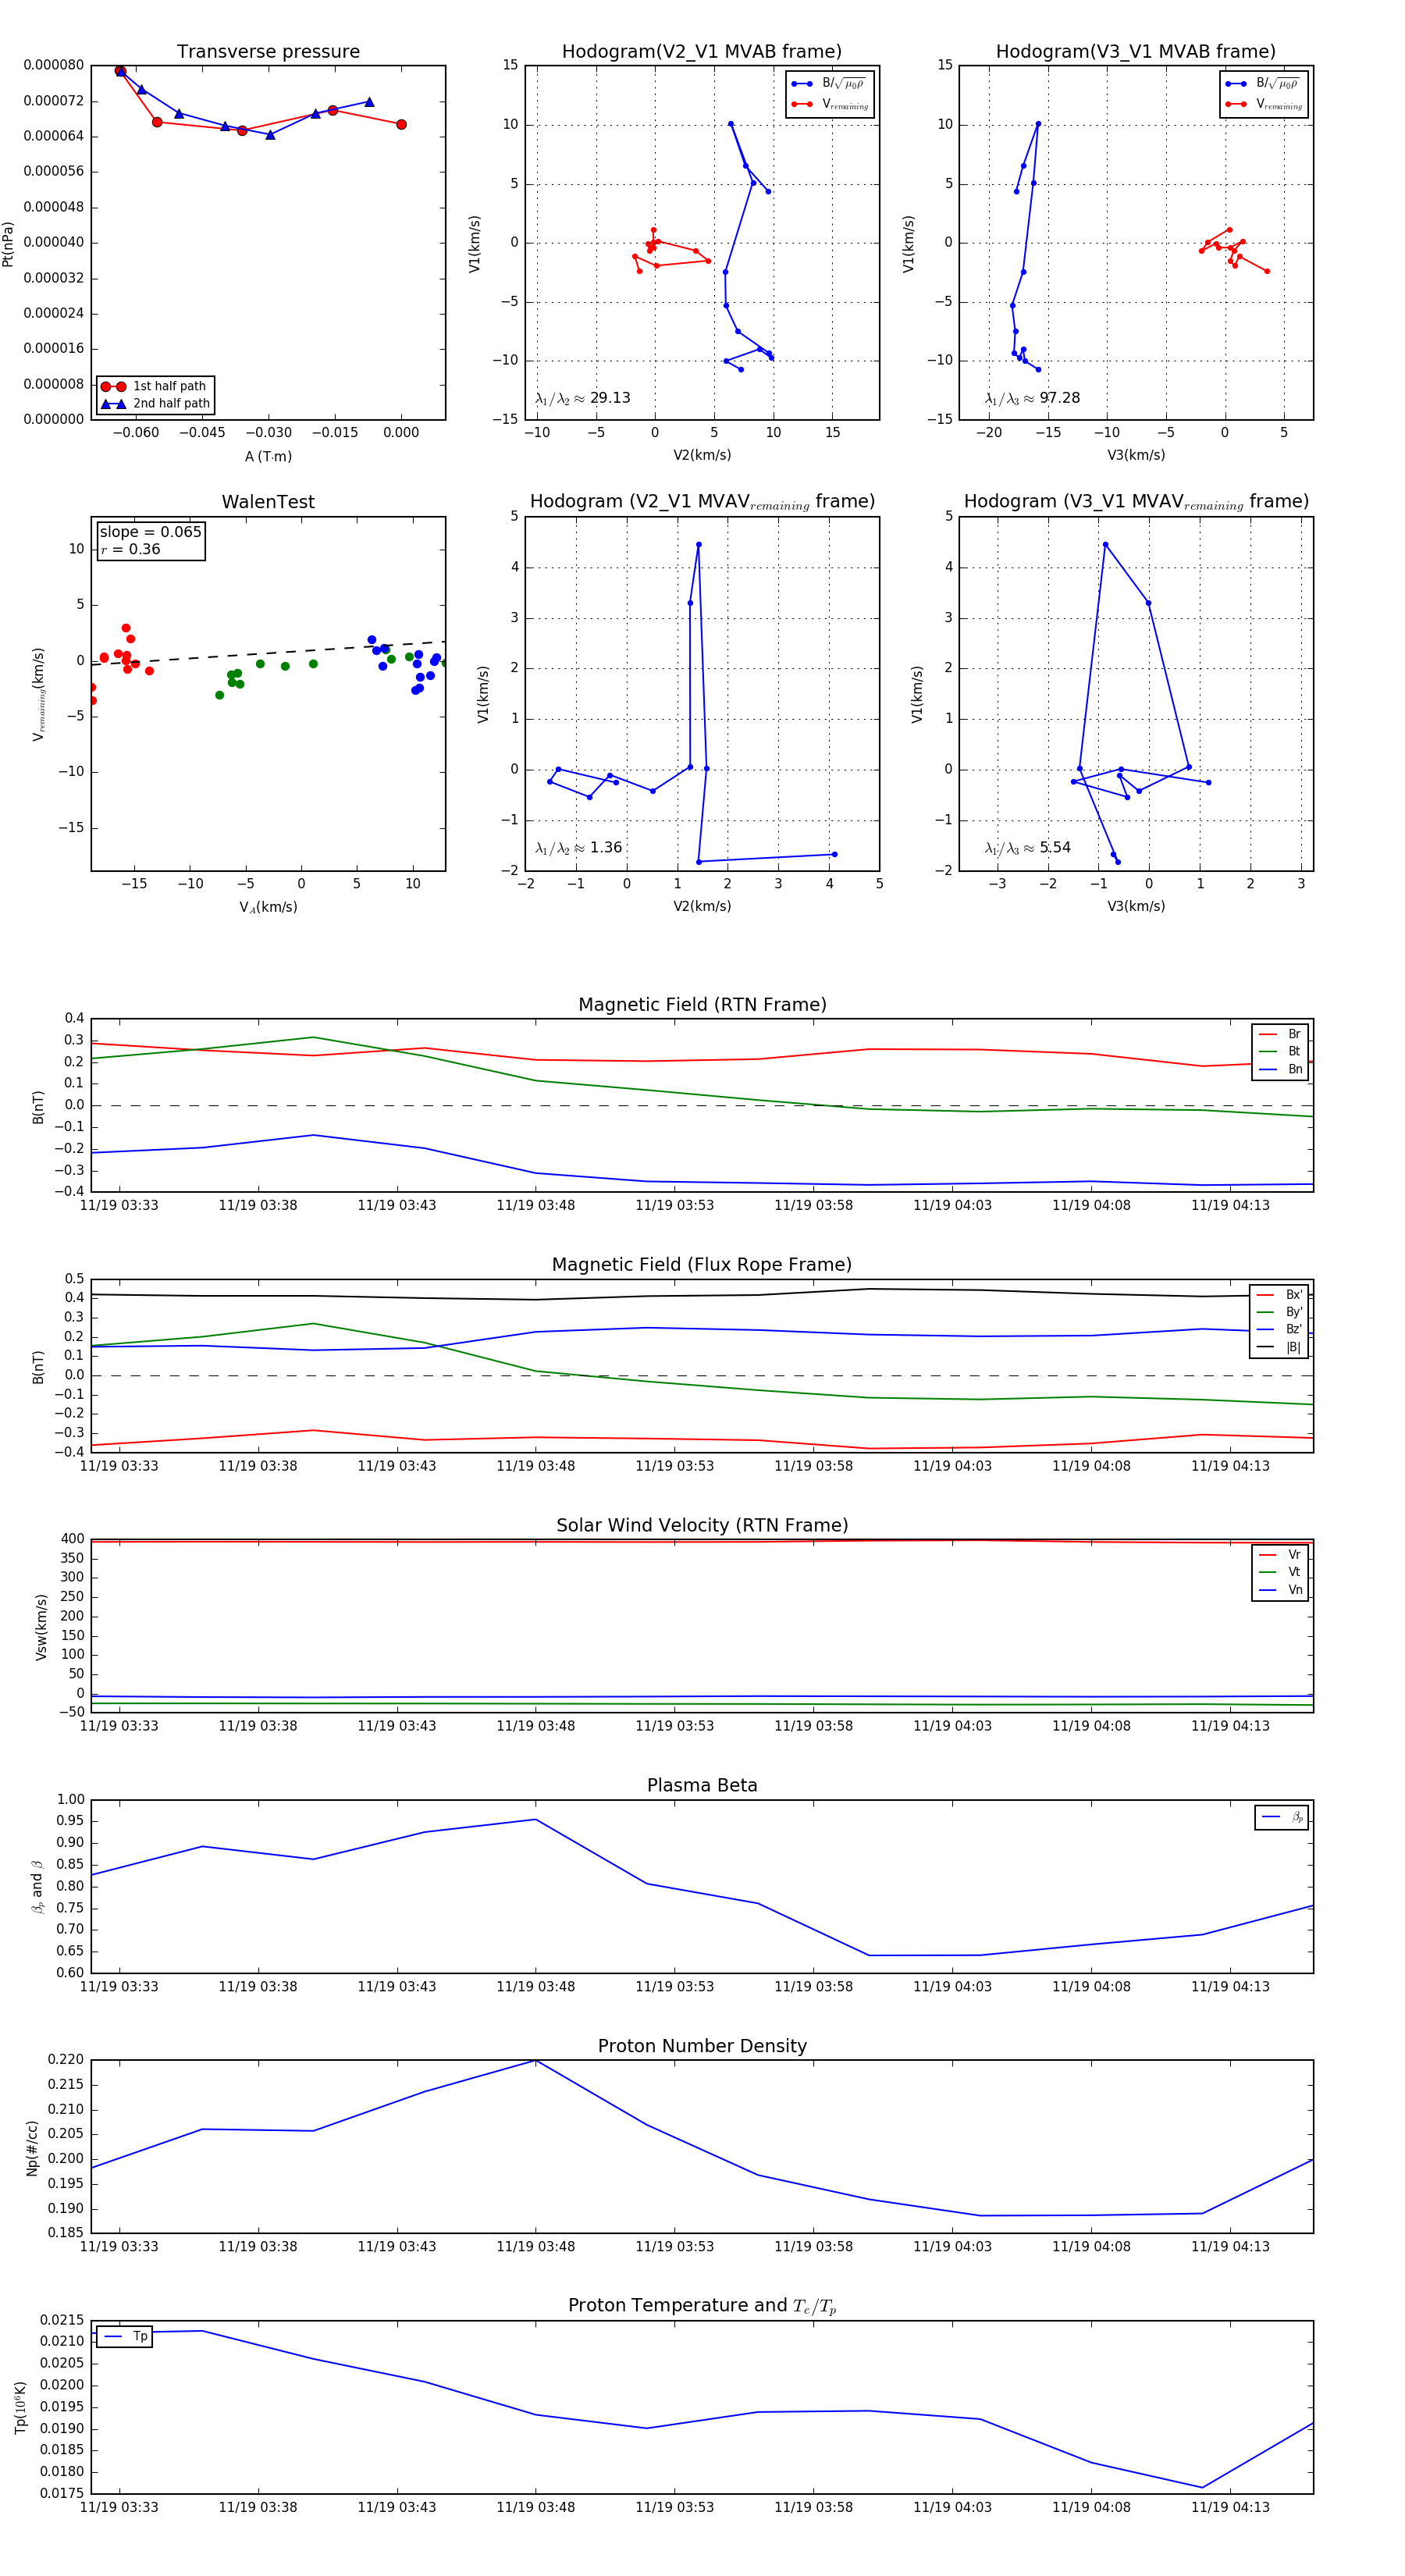
Task: Click the "WalenTest" plot title
Action: point(268,502)
